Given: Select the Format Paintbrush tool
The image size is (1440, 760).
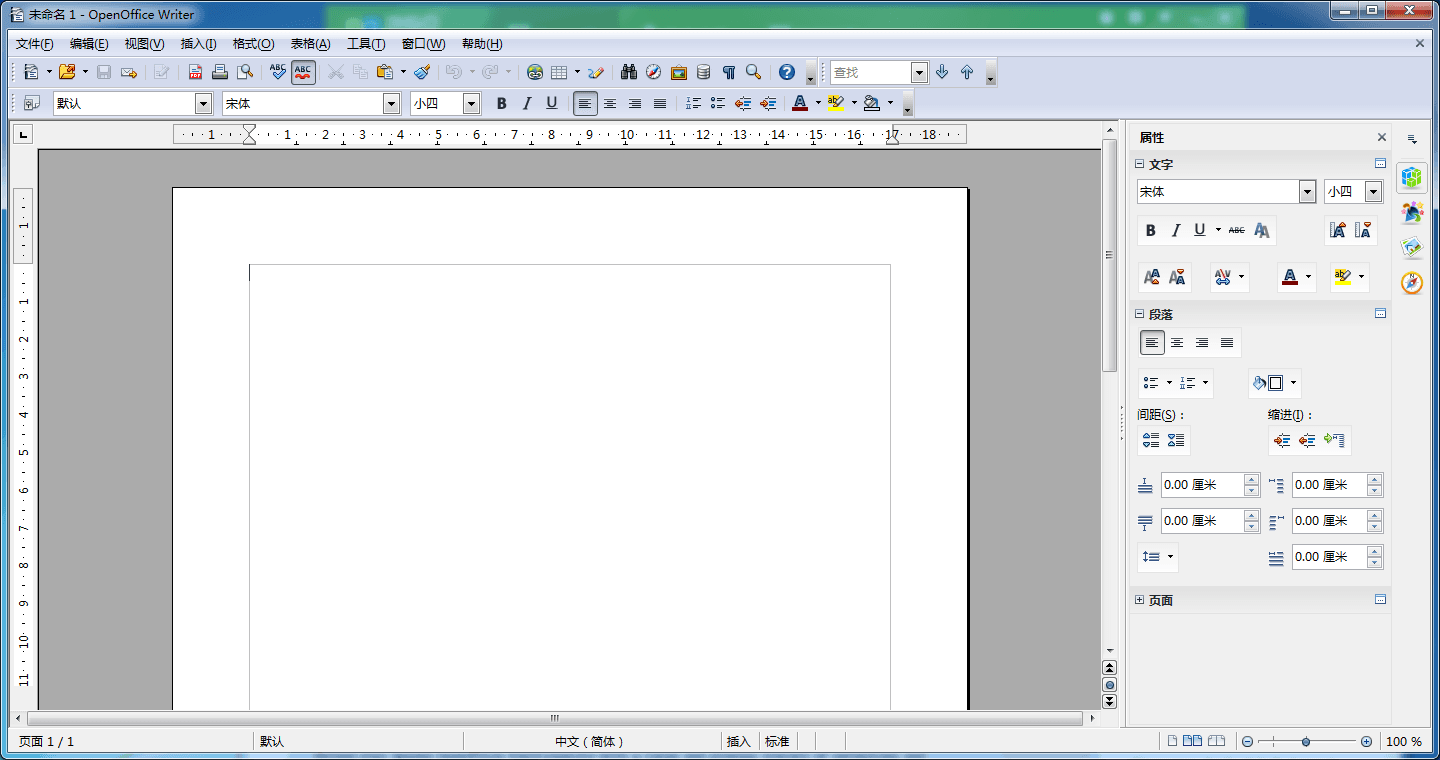Looking at the screenshot, I should 422,72.
